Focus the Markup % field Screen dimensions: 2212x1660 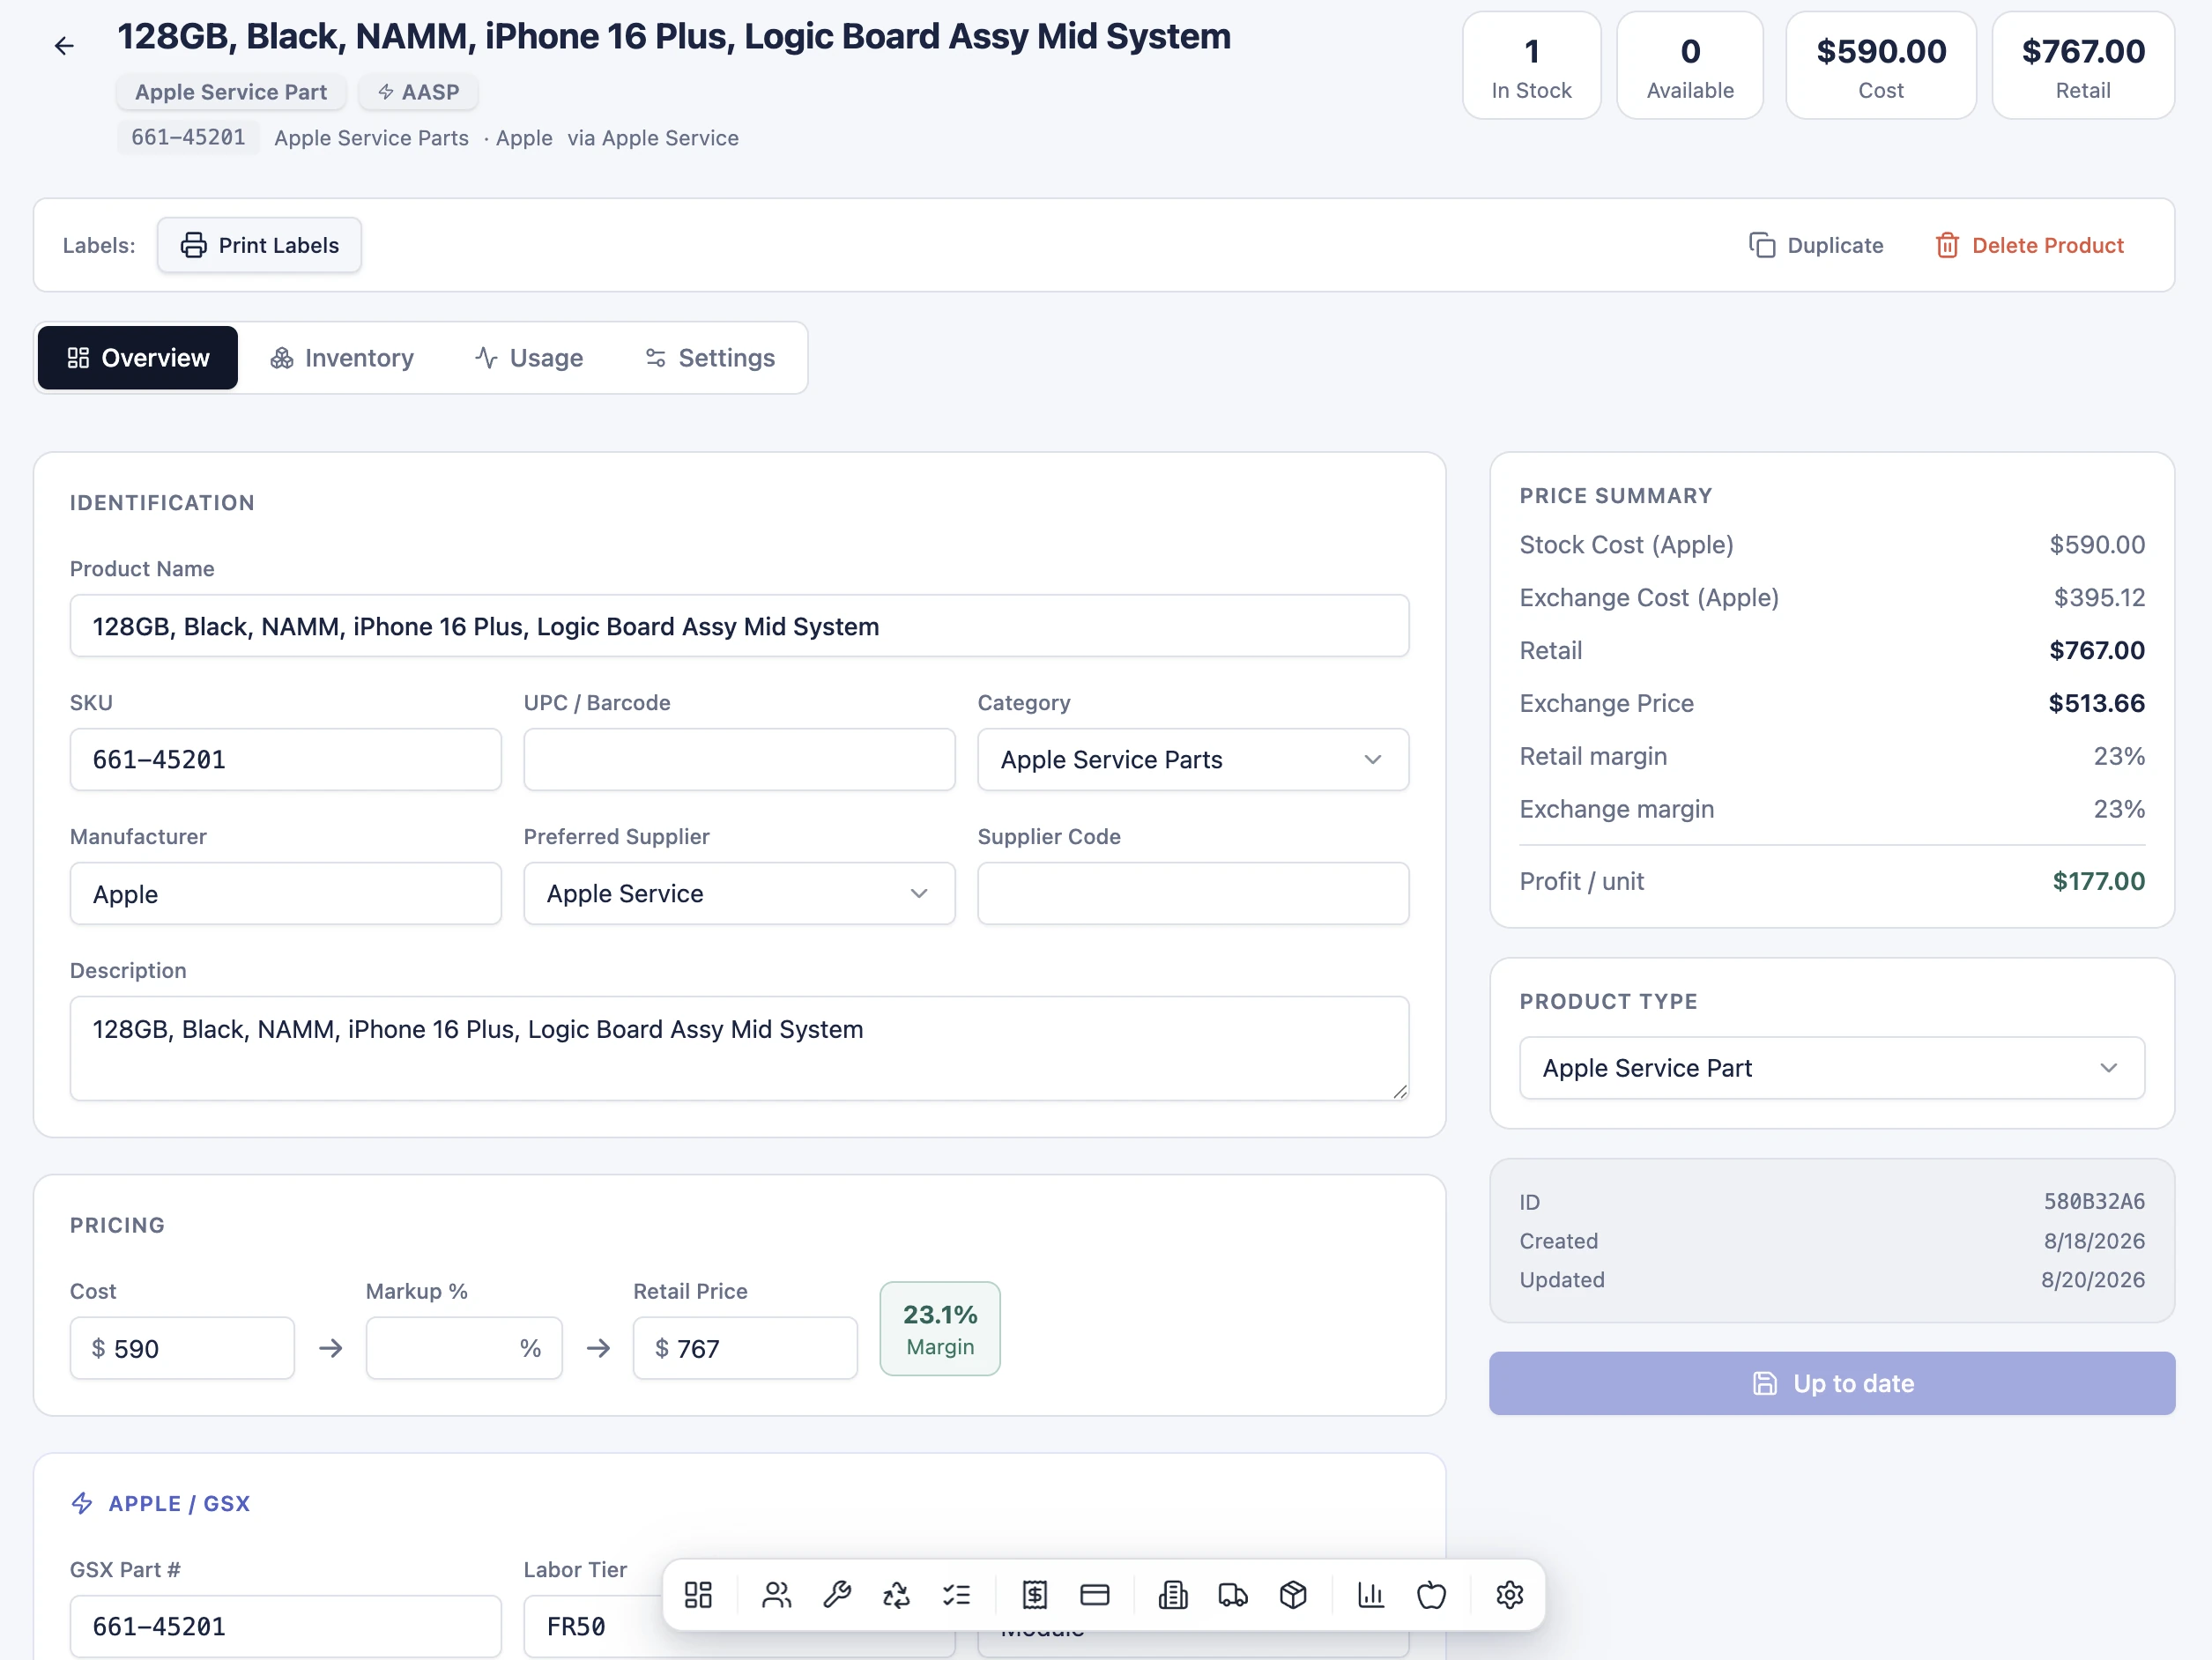[464, 1348]
